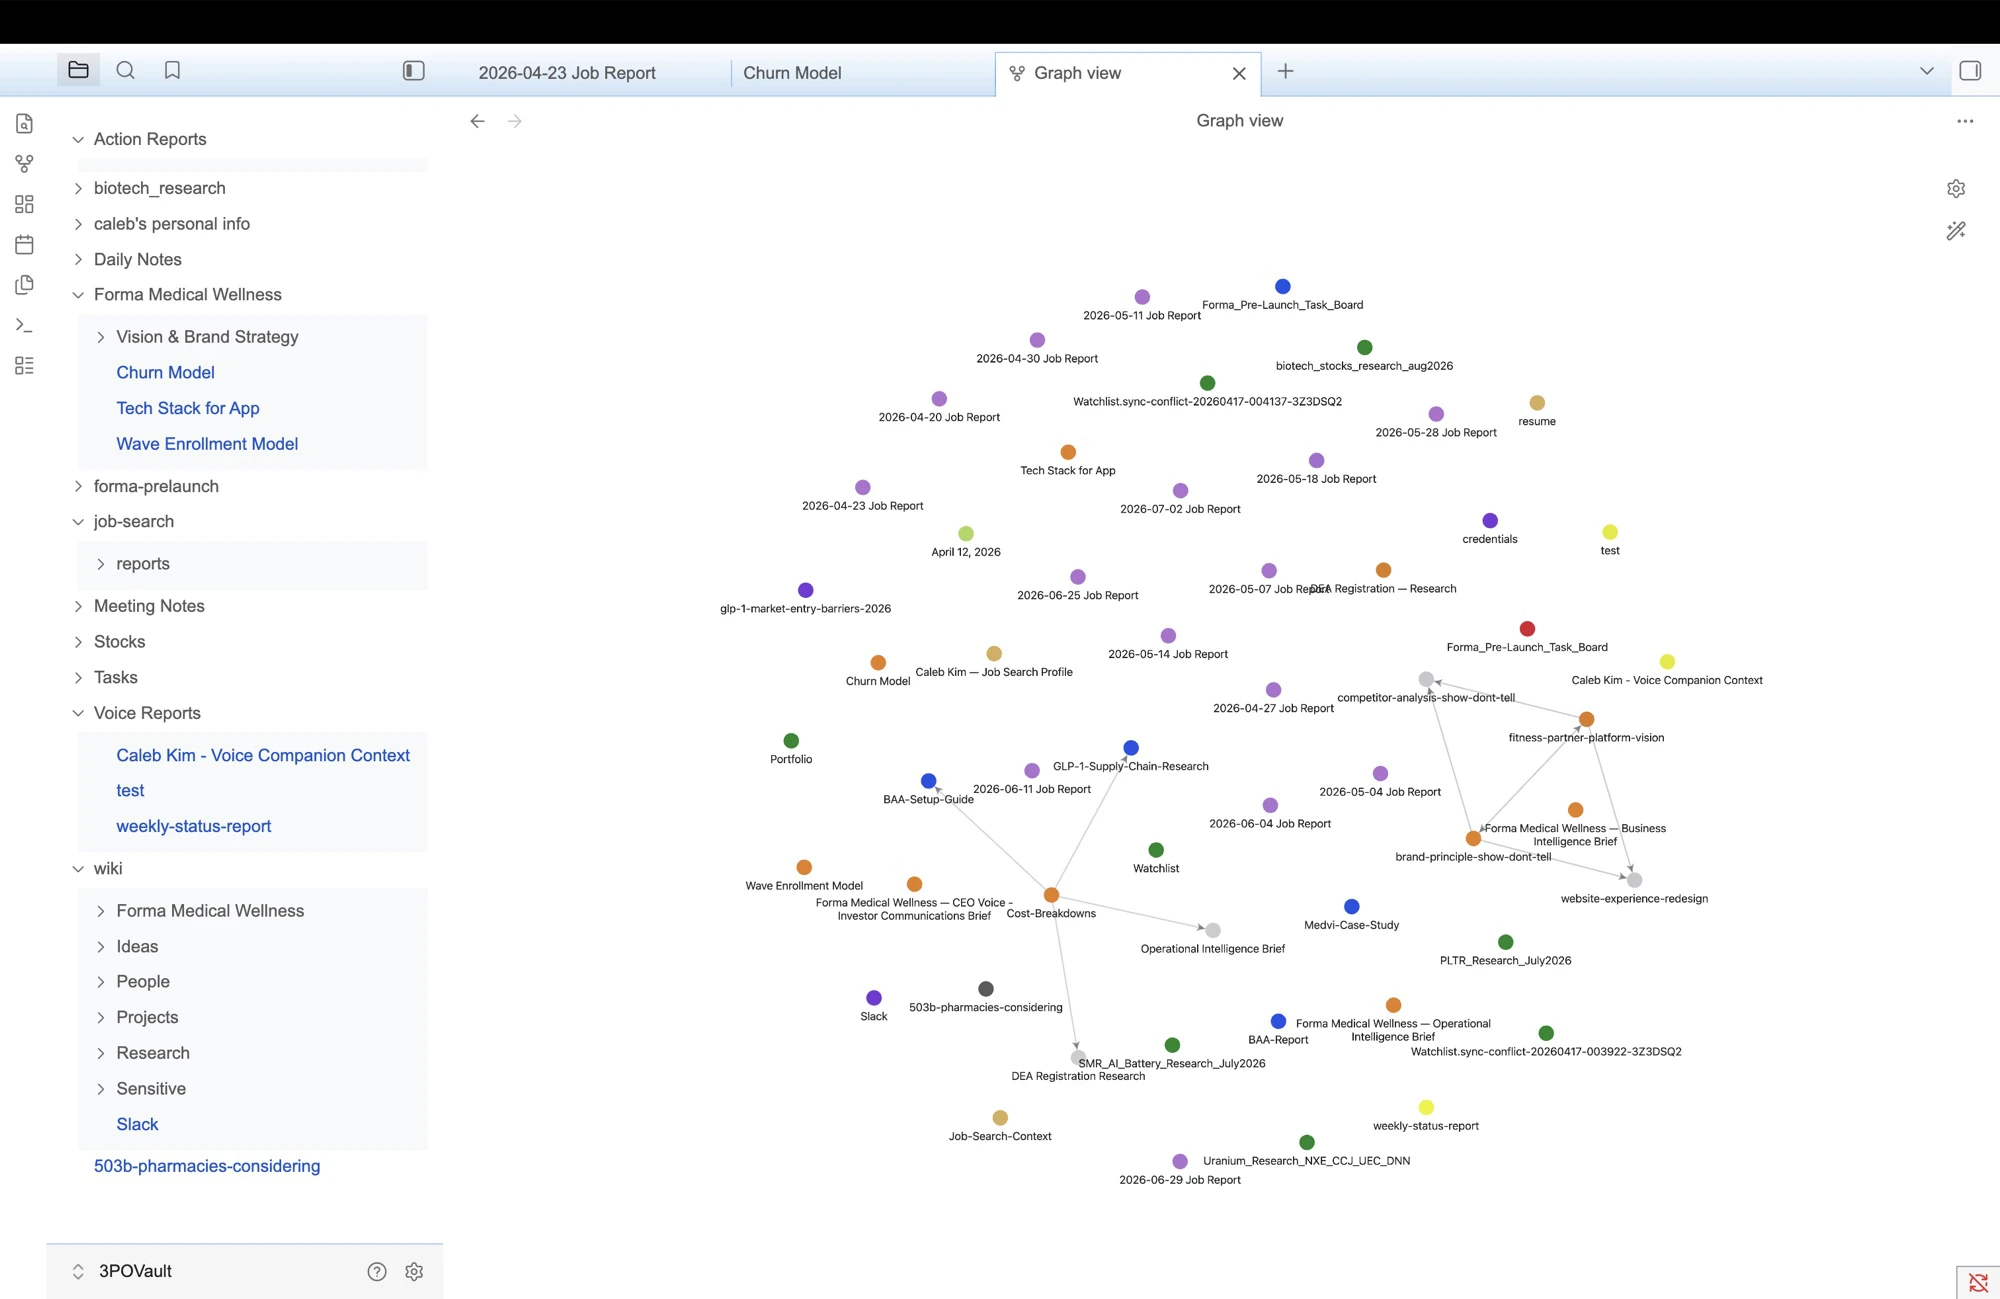The image size is (2000, 1299).
Task: Close the Graph view tab
Action: (1239, 73)
